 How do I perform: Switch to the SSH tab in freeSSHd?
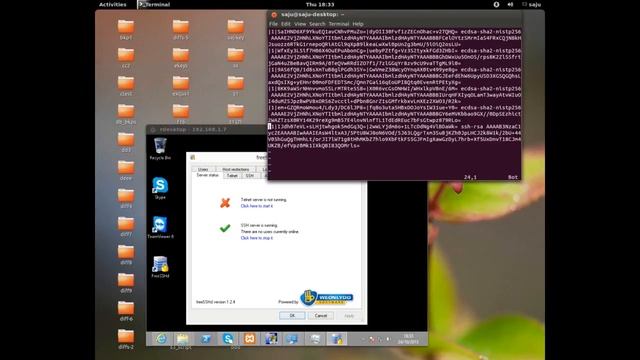(249, 176)
